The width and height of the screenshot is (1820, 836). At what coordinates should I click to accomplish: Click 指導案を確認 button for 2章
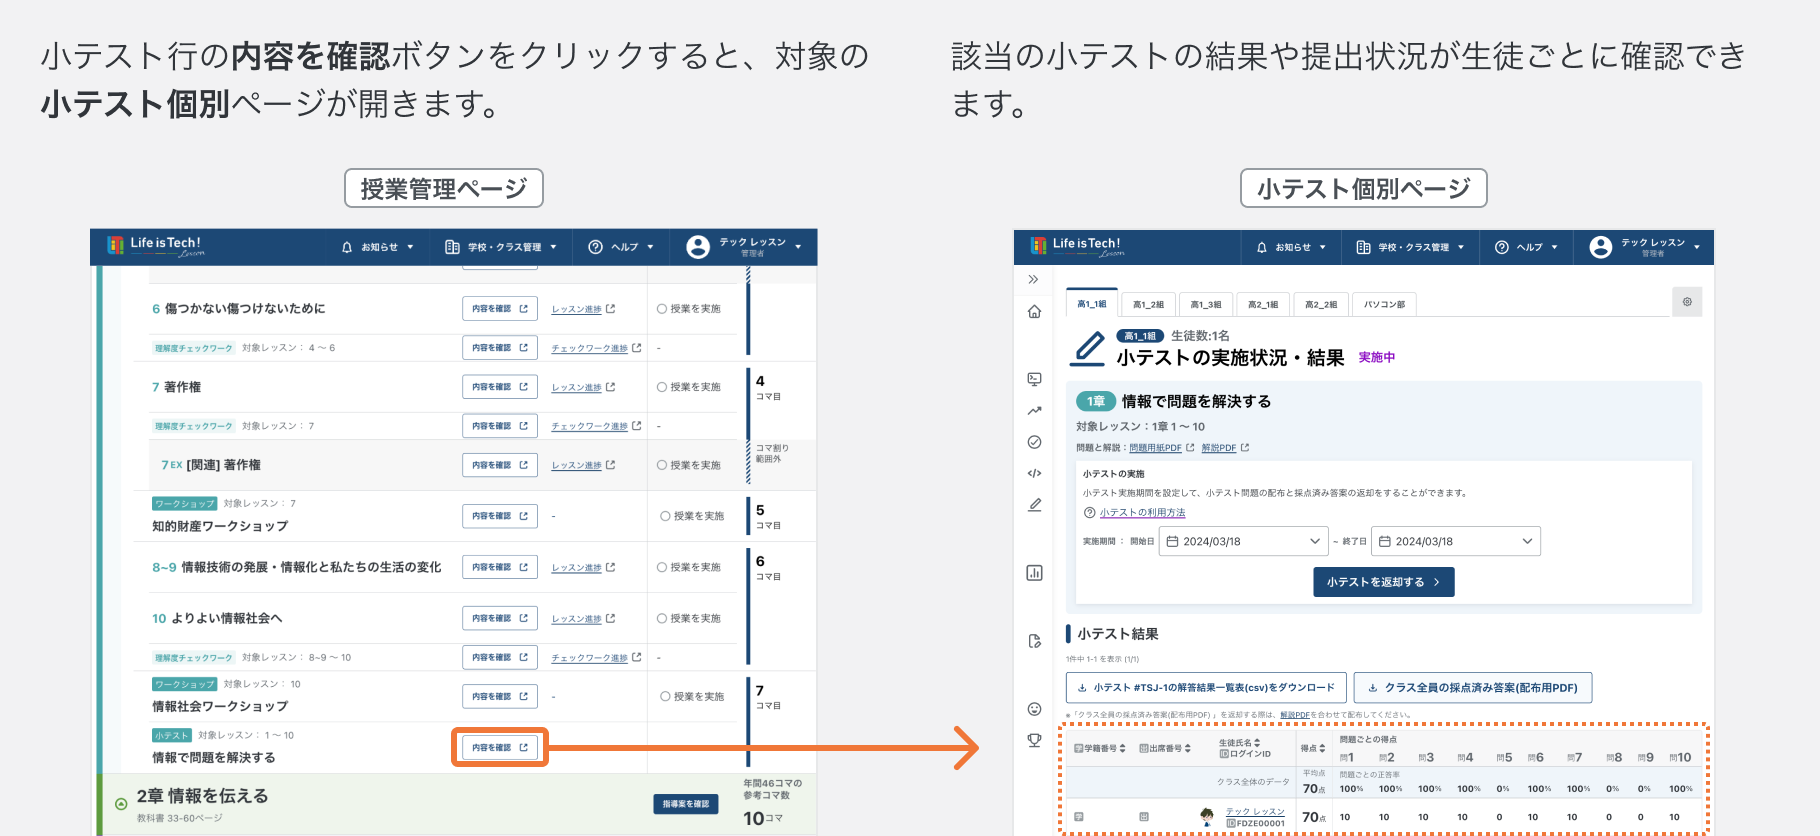686,804
